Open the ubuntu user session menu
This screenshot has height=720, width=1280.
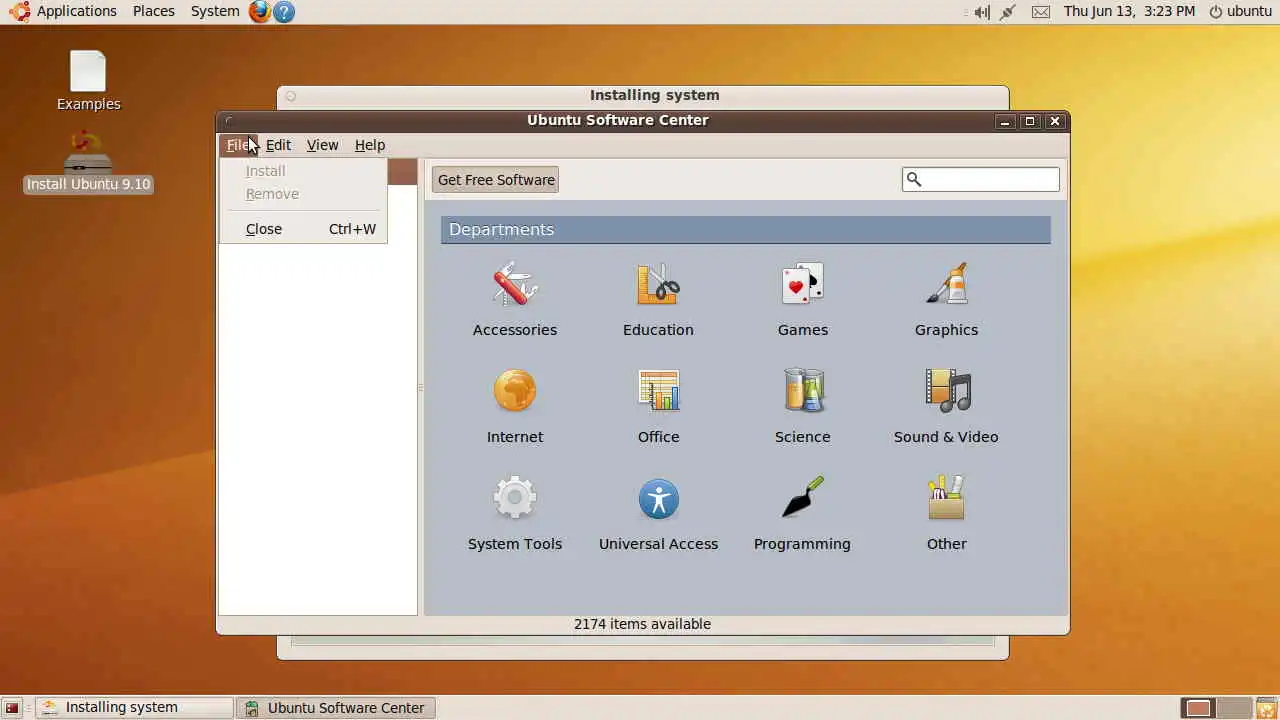(1240, 11)
